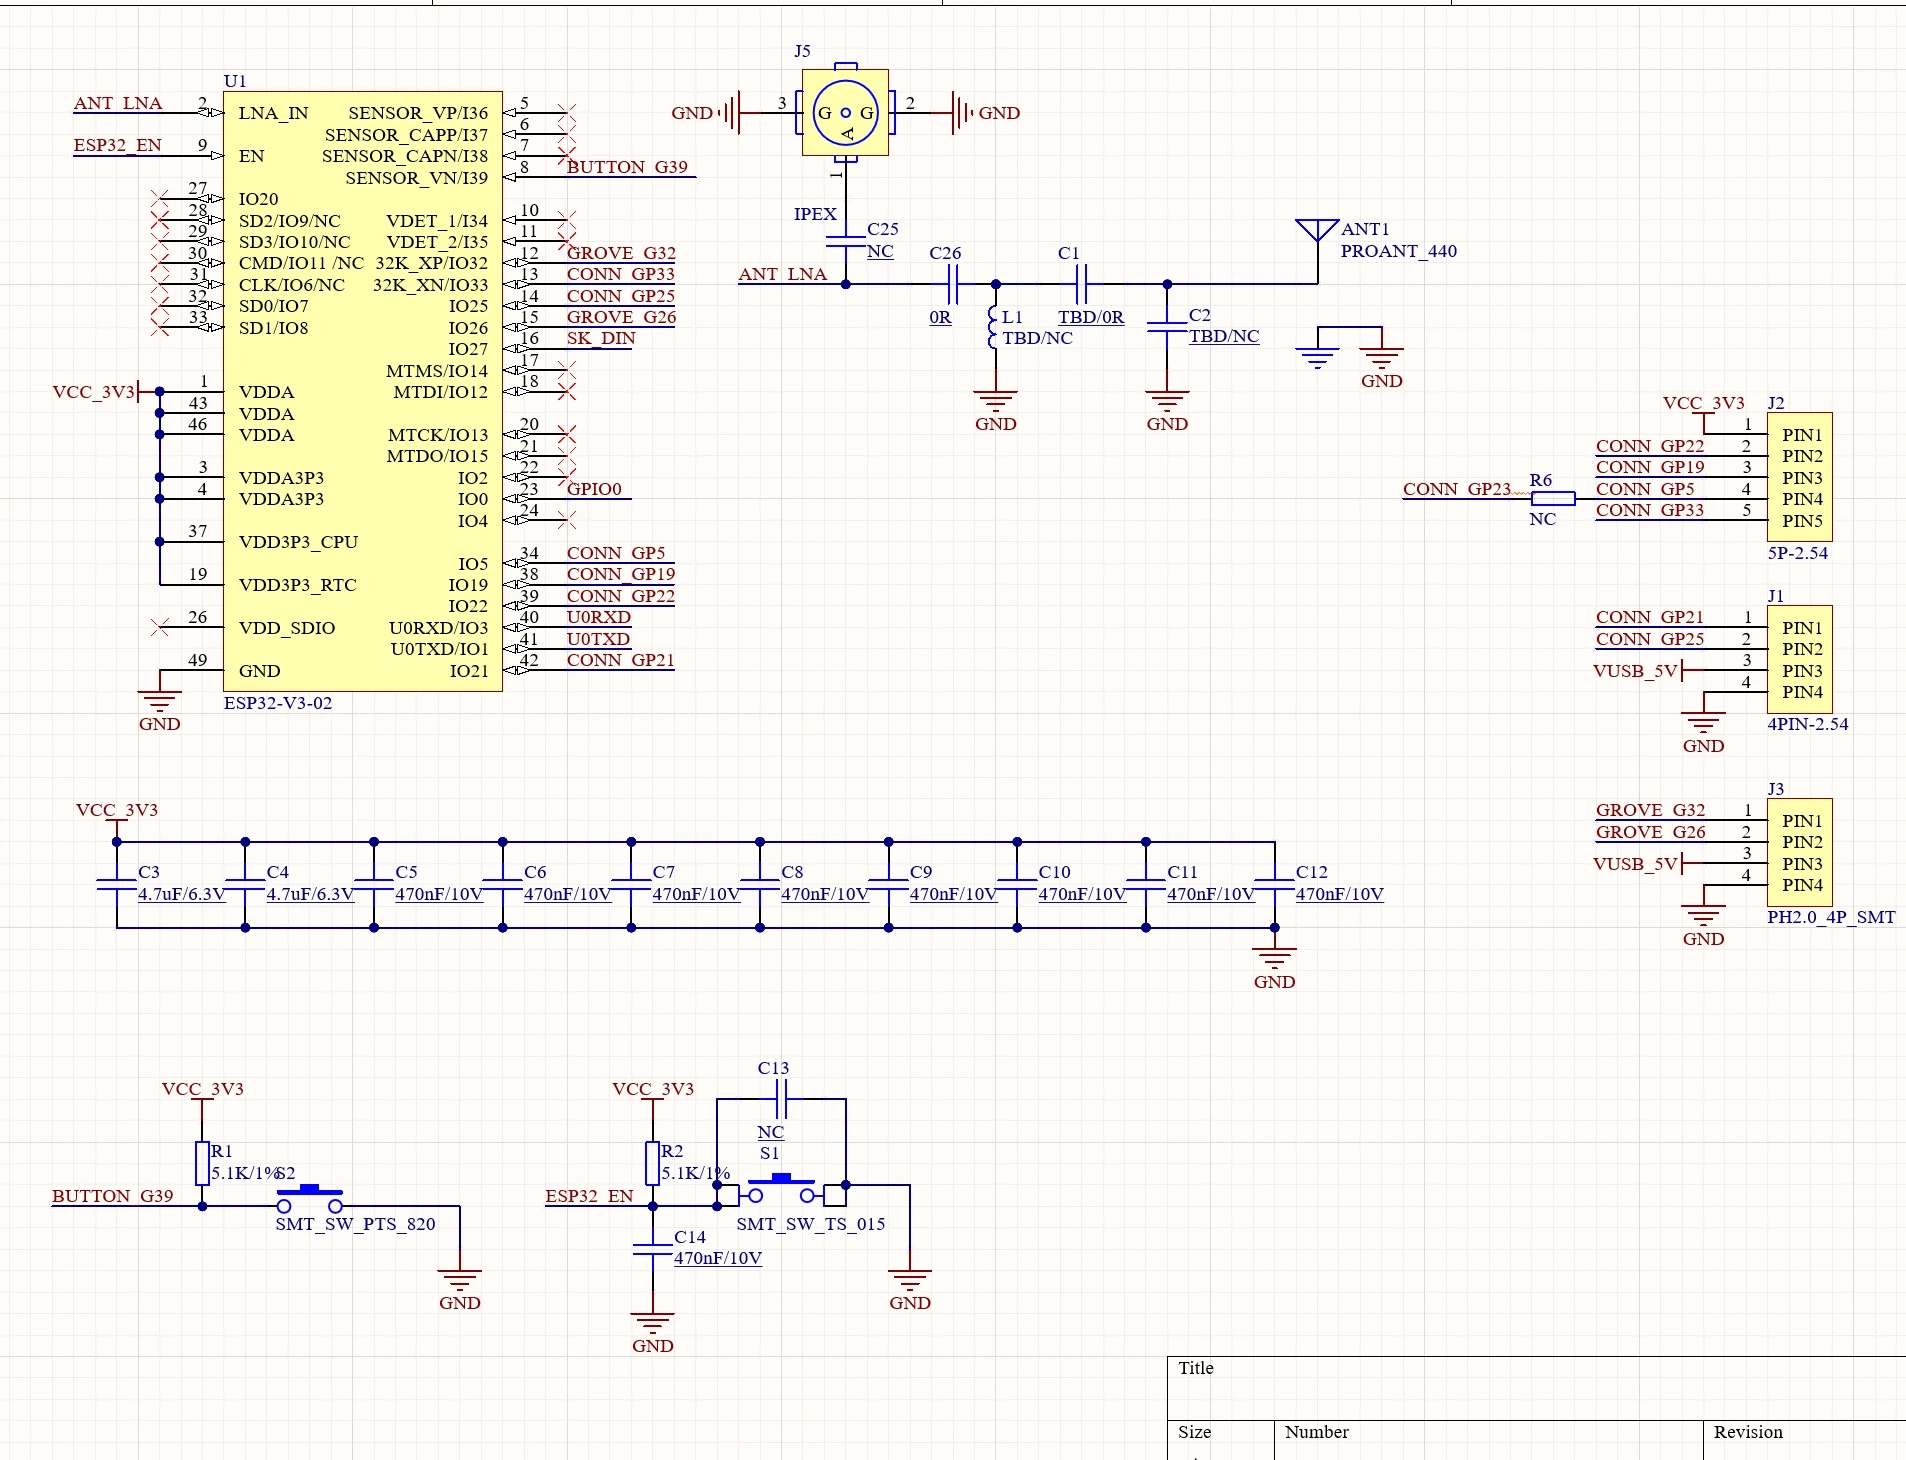The width and height of the screenshot is (1906, 1460).
Task: Select decoupling capacitor C4 symbol
Action: (x=245, y=884)
